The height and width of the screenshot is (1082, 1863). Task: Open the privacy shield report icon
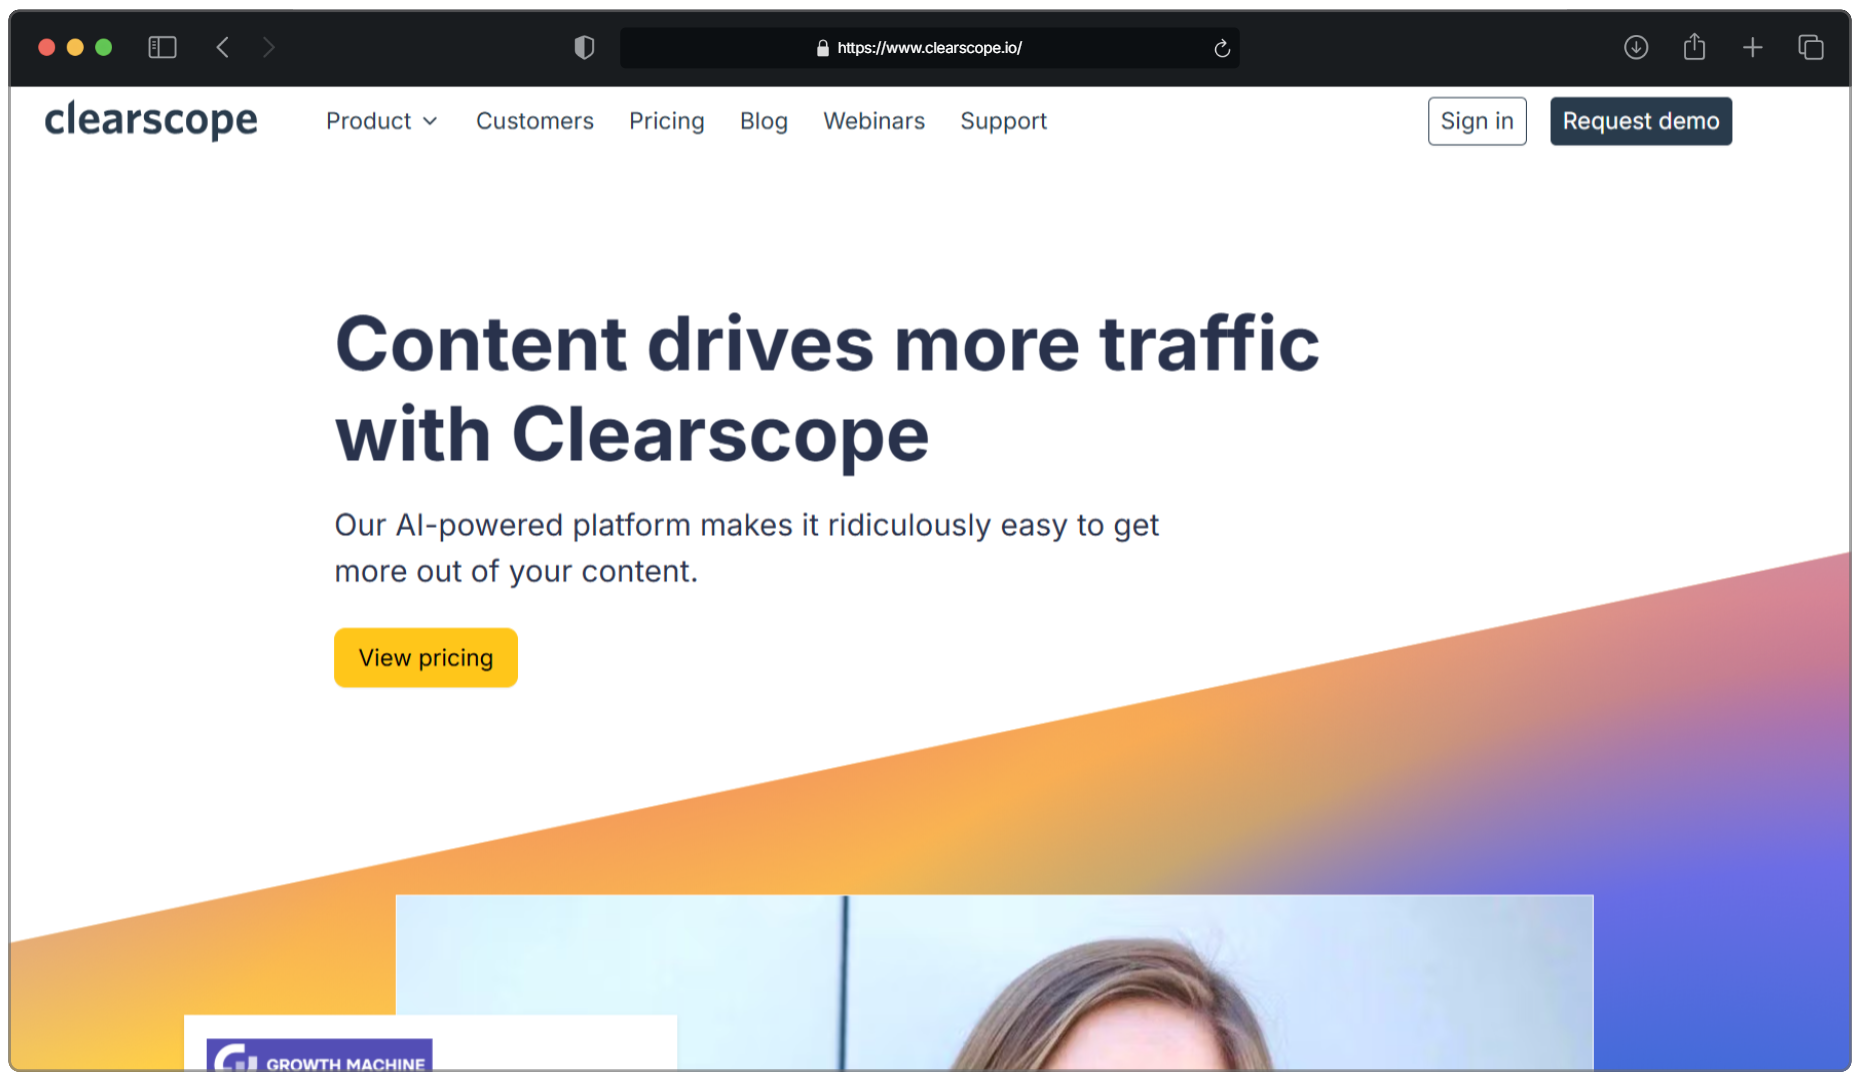[x=584, y=47]
